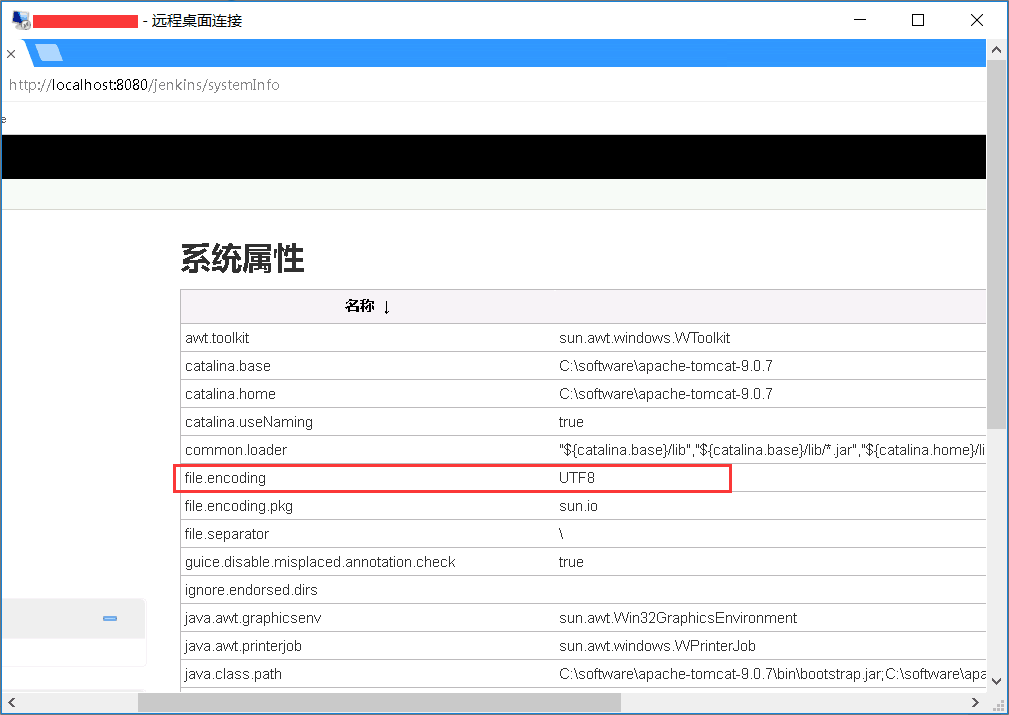Screen dimensions: 1009x715
Task: Click the horizontal scrollbar left arrow
Action: (x=11, y=703)
